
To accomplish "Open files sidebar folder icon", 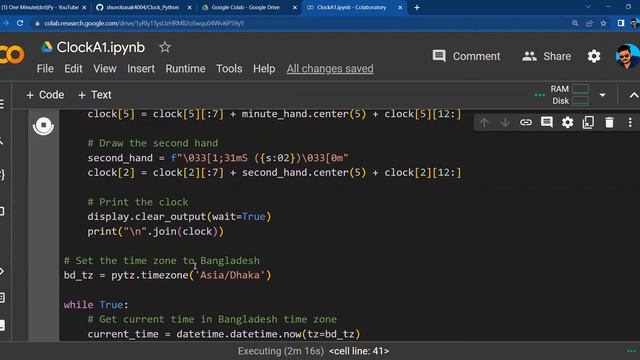I will click(2, 211).
